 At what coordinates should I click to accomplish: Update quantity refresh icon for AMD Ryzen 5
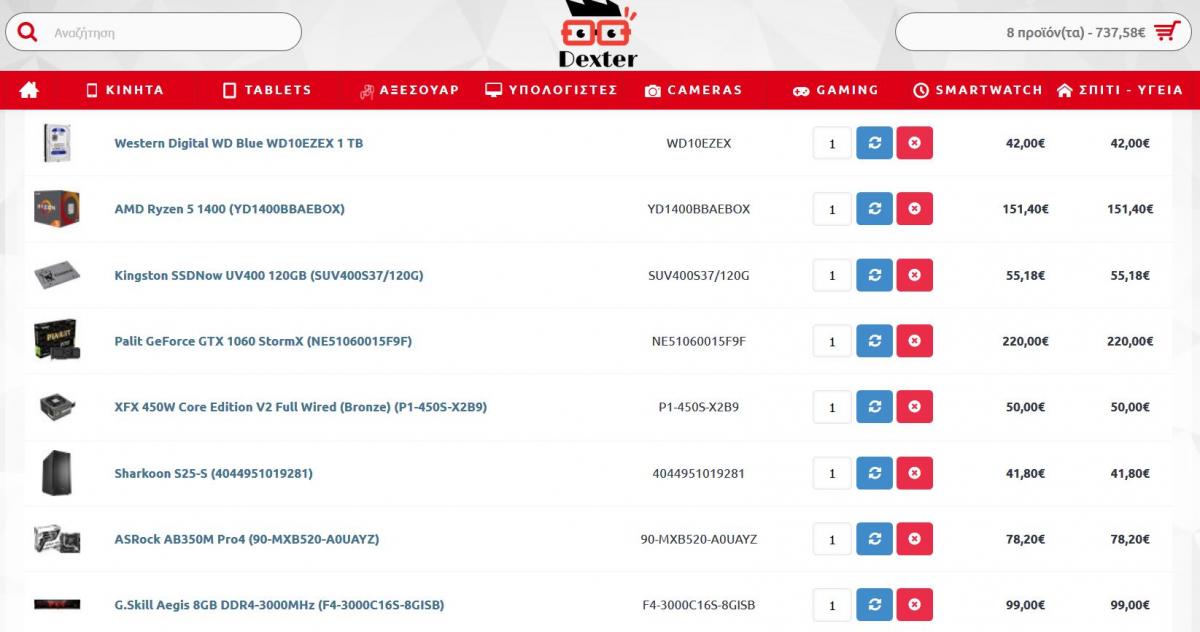click(x=874, y=209)
